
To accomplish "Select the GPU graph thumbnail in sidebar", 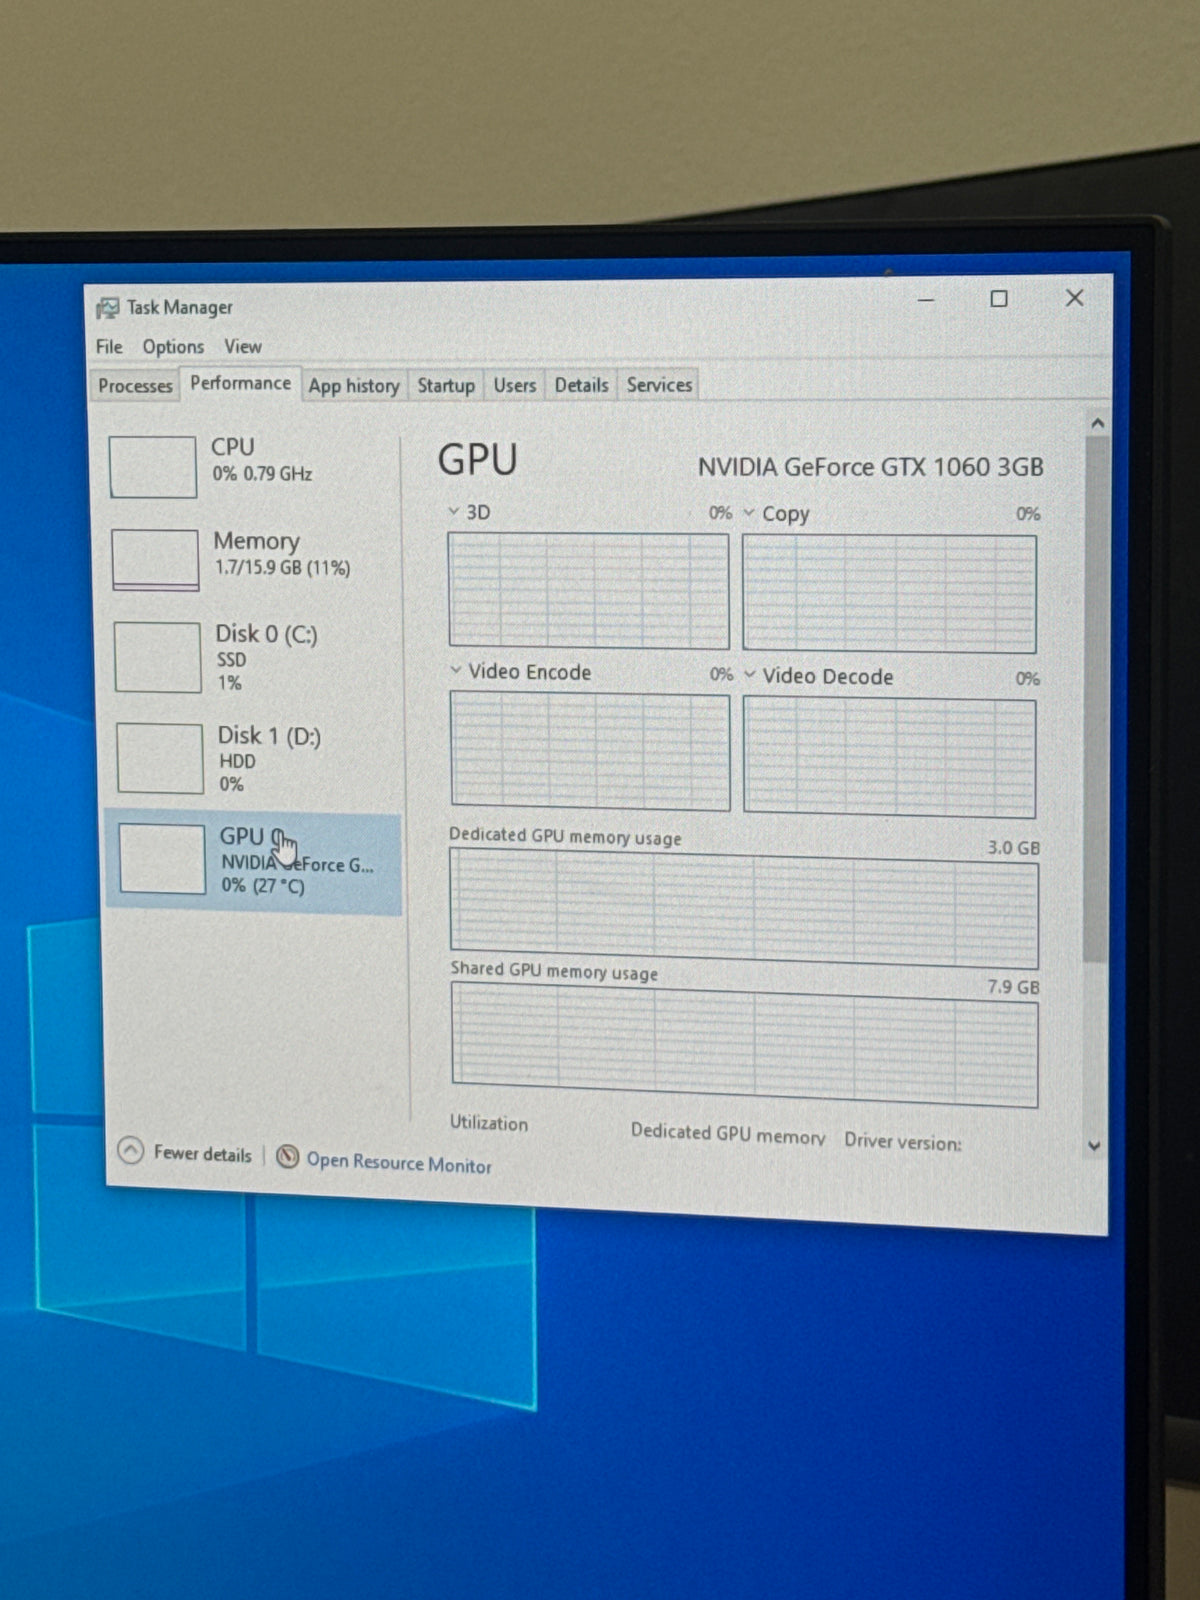I will (x=162, y=858).
